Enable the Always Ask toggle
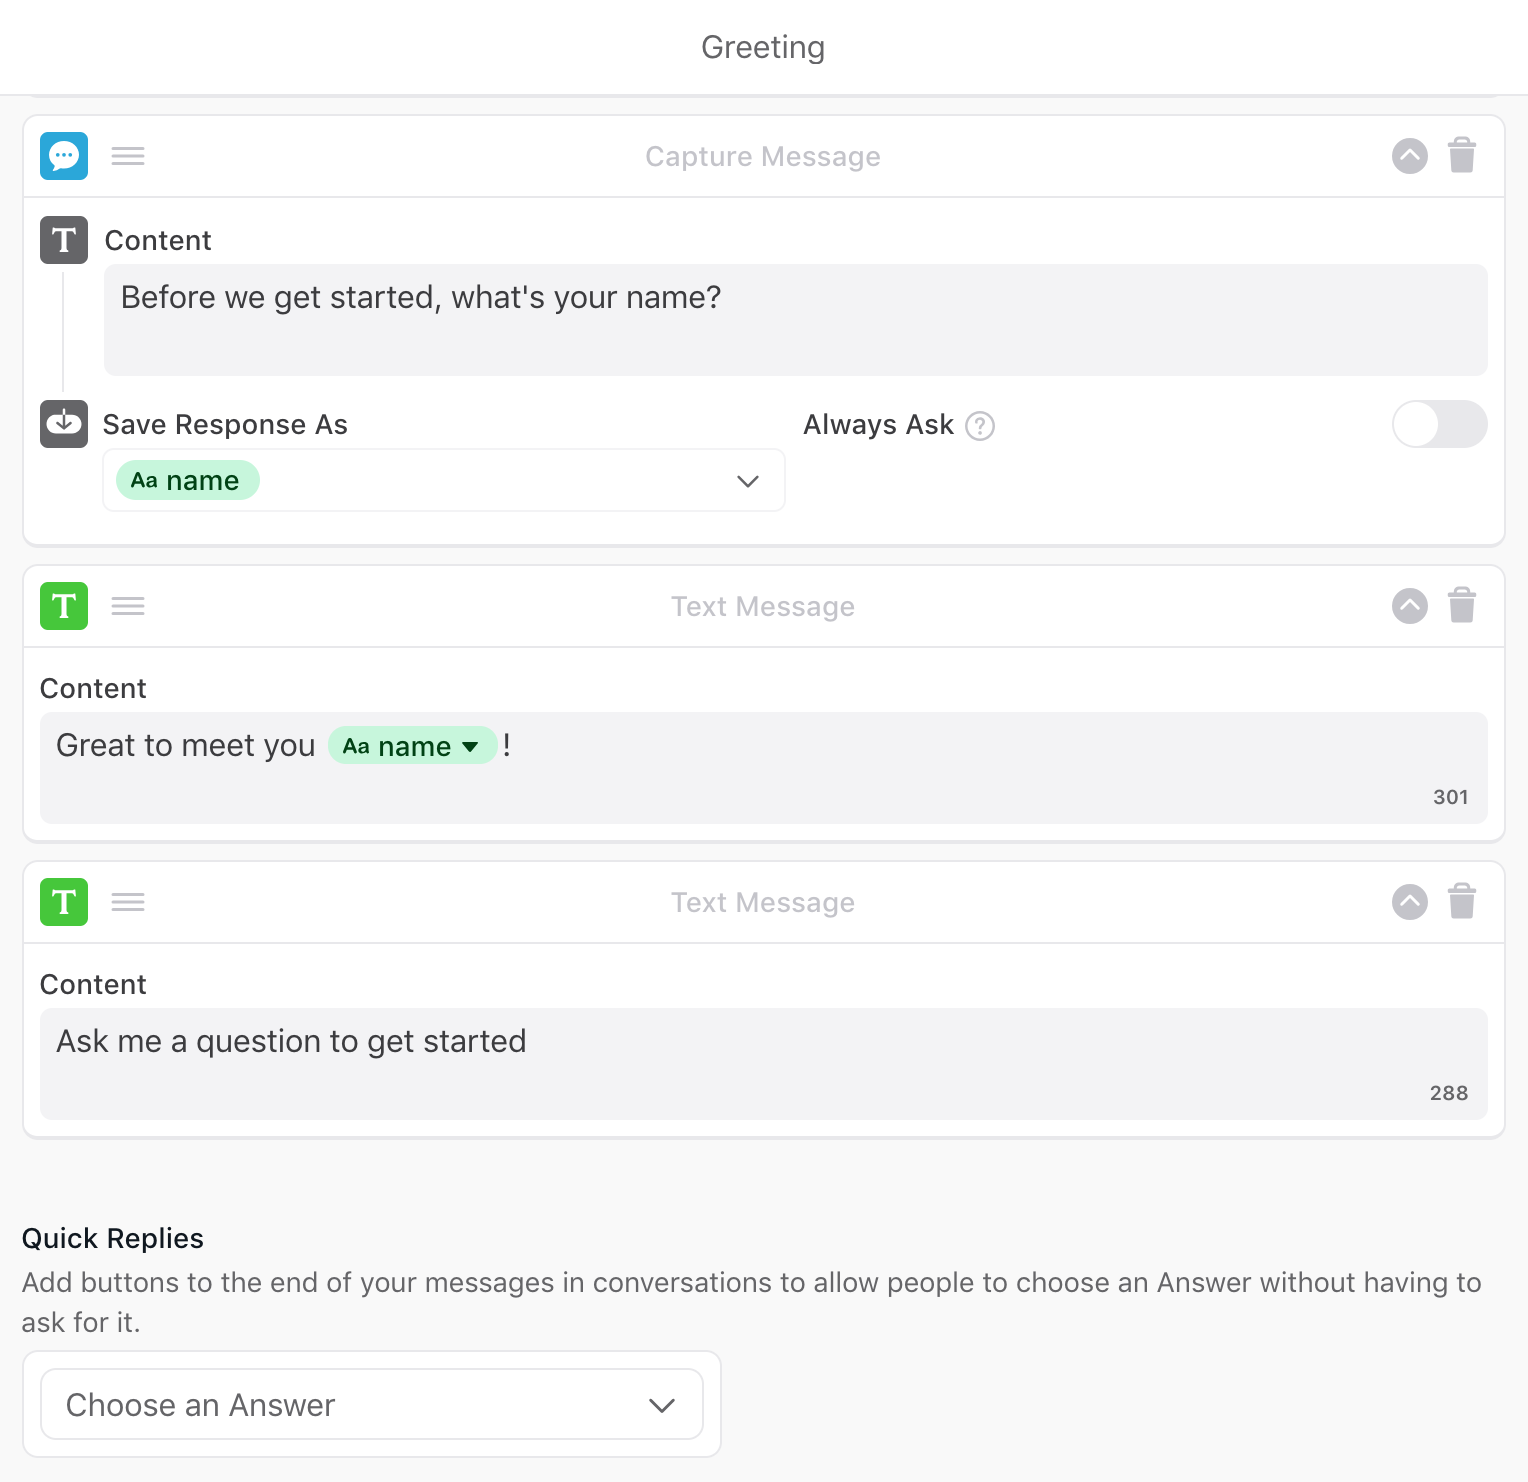This screenshot has width=1528, height=1482. [1439, 425]
